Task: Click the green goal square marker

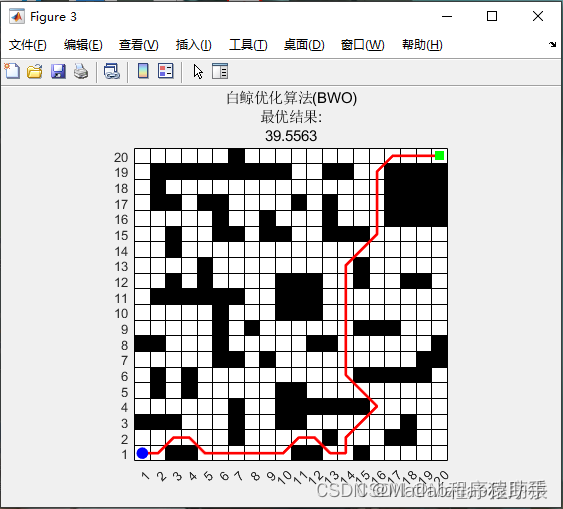Action: pos(439,155)
